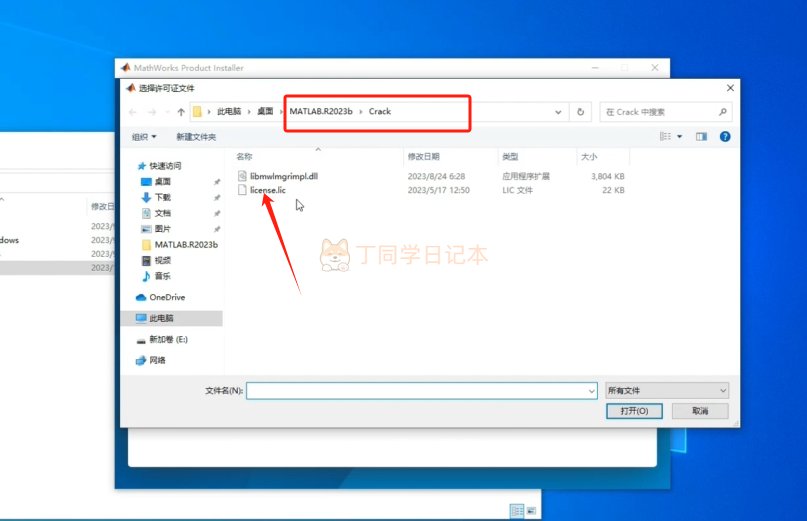
Task: Change the view layout icon
Action: [665, 136]
